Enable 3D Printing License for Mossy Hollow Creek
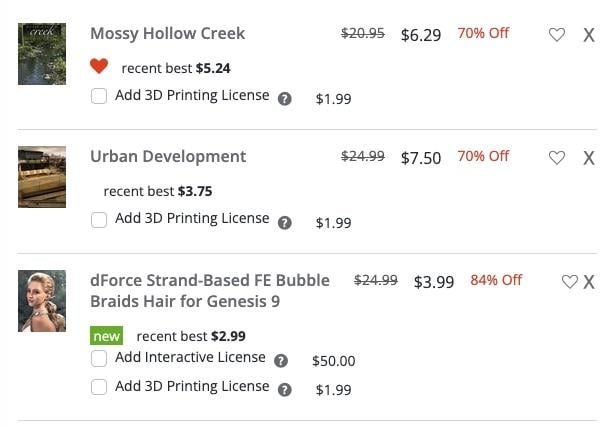The width and height of the screenshot is (608, 427). [99, 97]
